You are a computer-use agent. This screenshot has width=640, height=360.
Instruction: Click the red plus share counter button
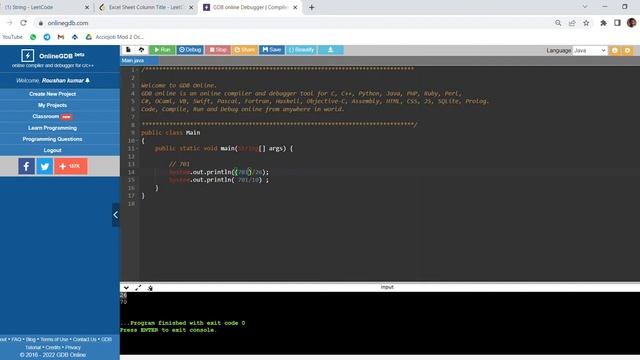[x=71, y=166]
